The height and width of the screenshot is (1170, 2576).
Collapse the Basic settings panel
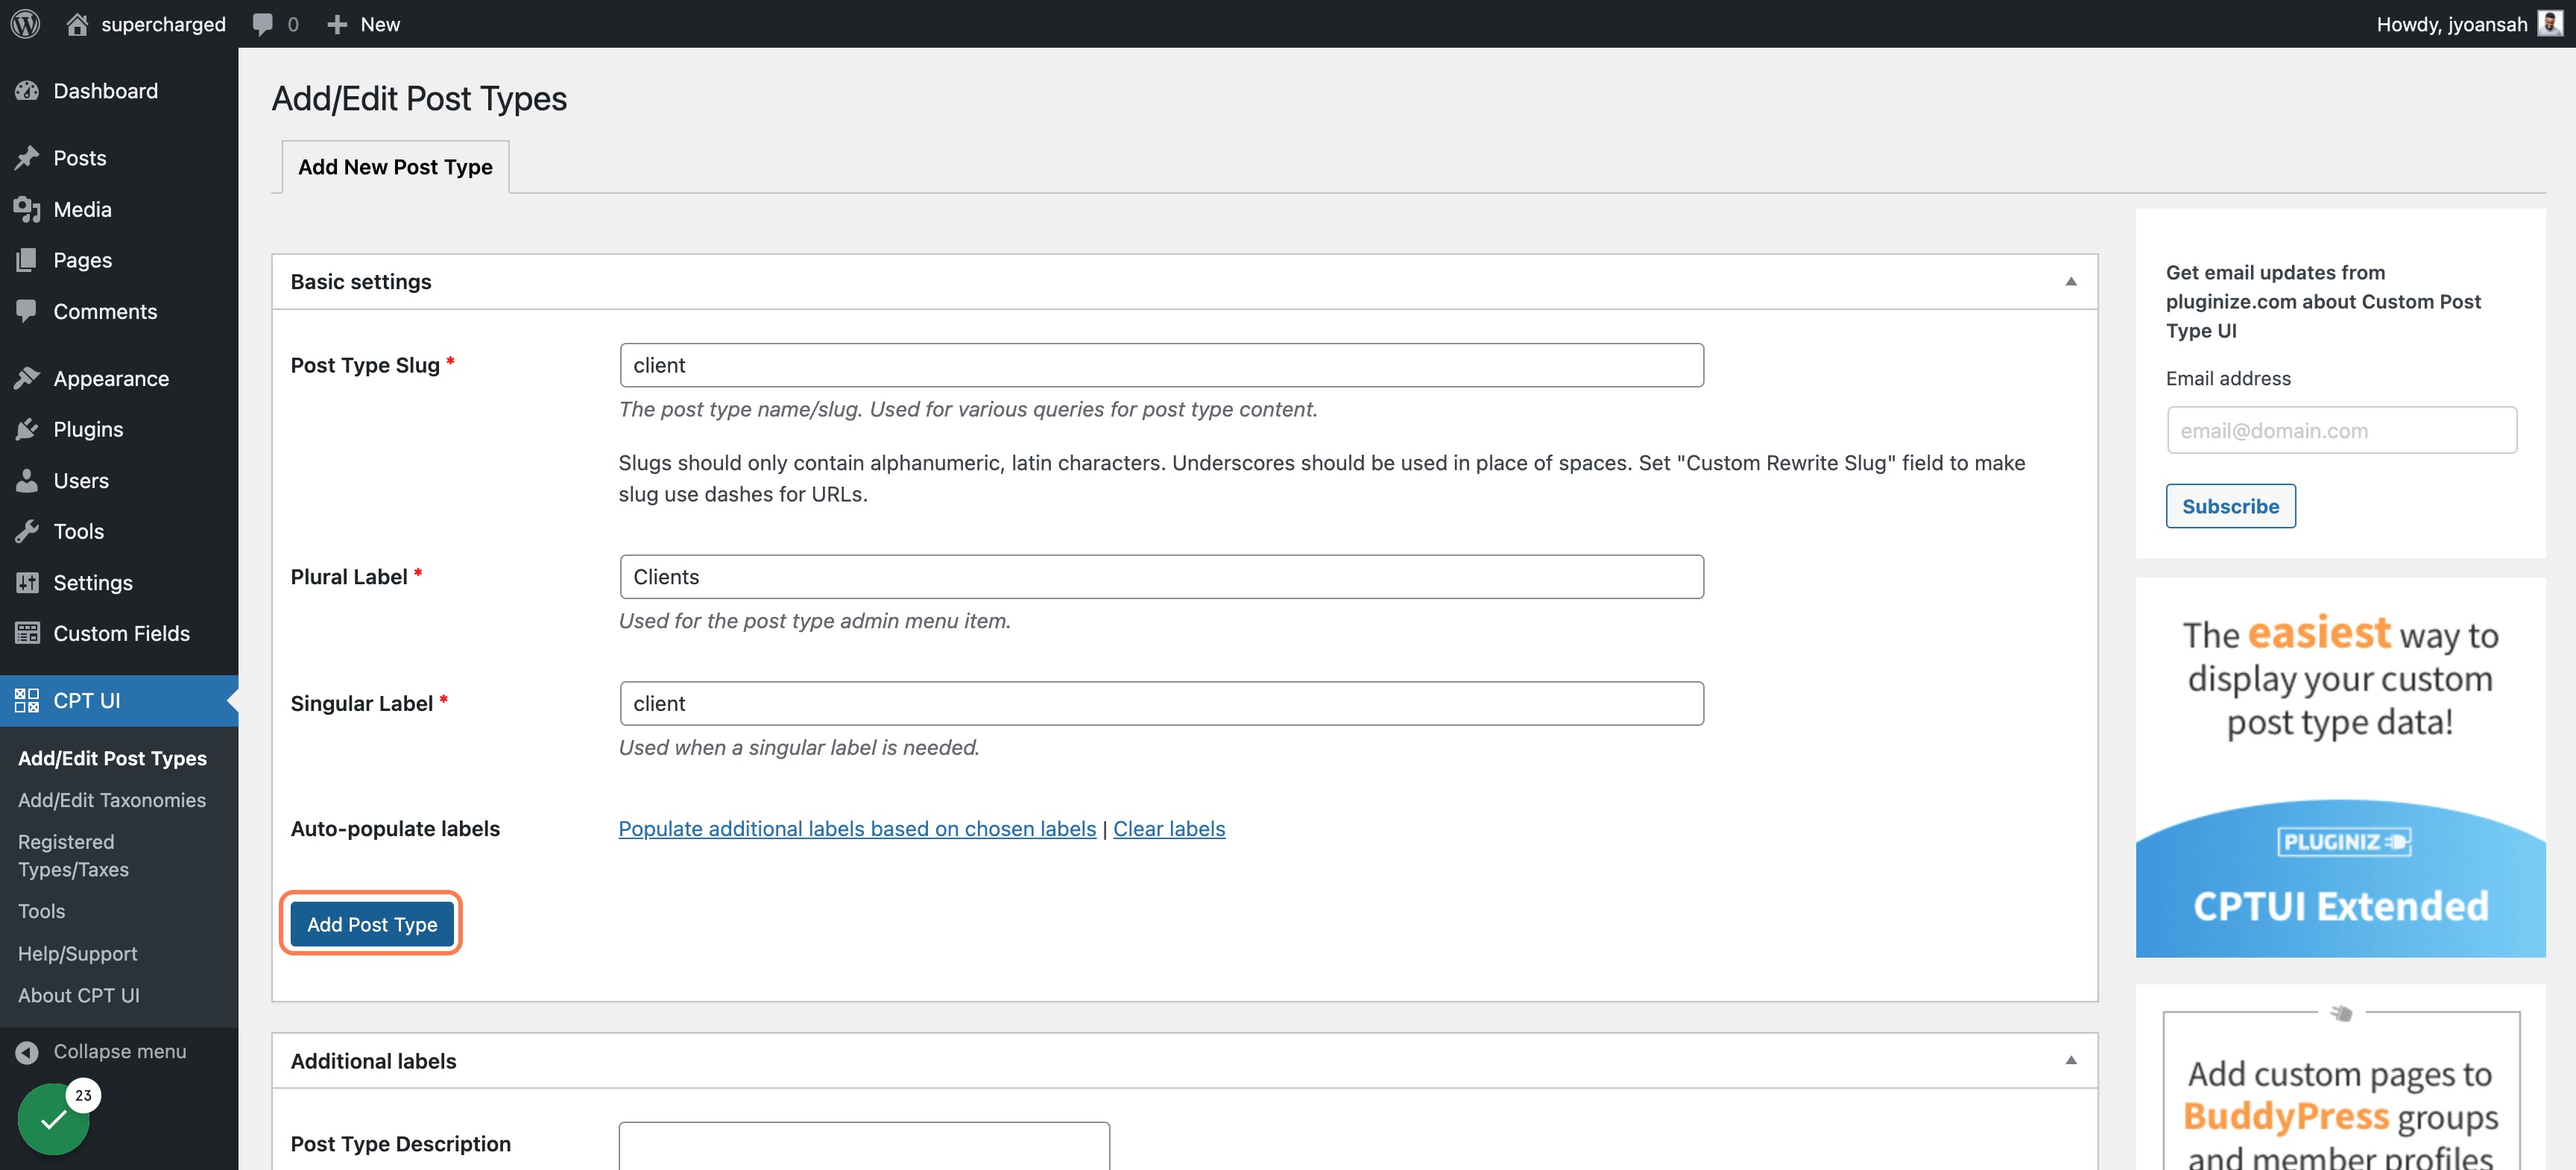tap(2071, 282)
